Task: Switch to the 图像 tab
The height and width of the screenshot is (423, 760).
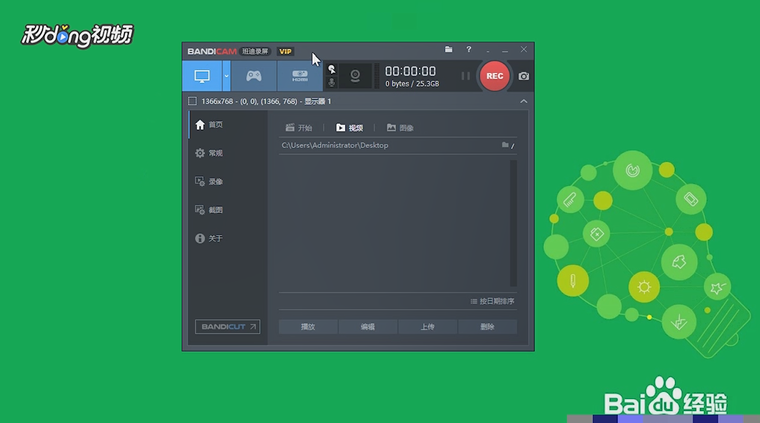Action: coord(400,128)
